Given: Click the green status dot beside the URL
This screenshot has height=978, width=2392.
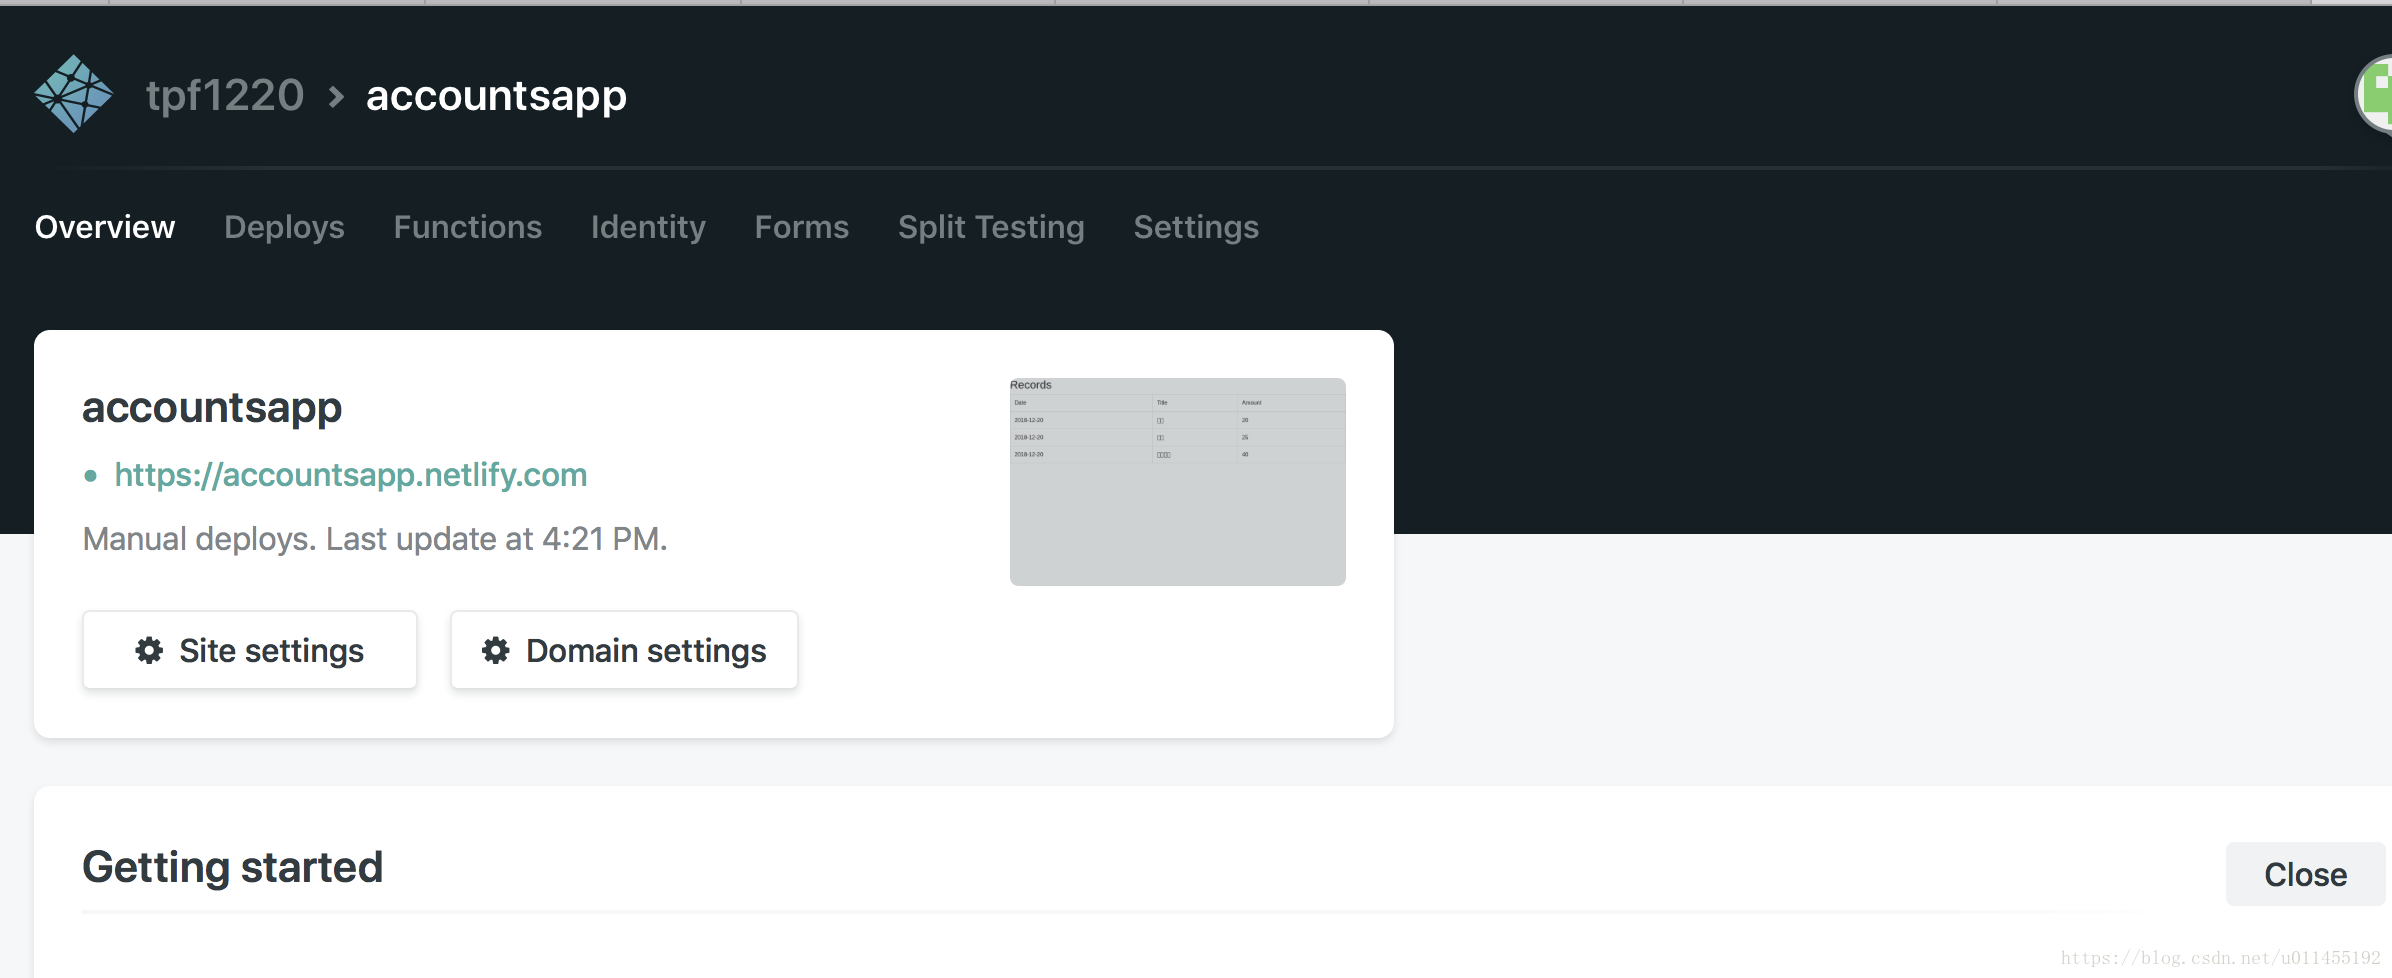Looking at the screenshot, I should tap(91, 476).
